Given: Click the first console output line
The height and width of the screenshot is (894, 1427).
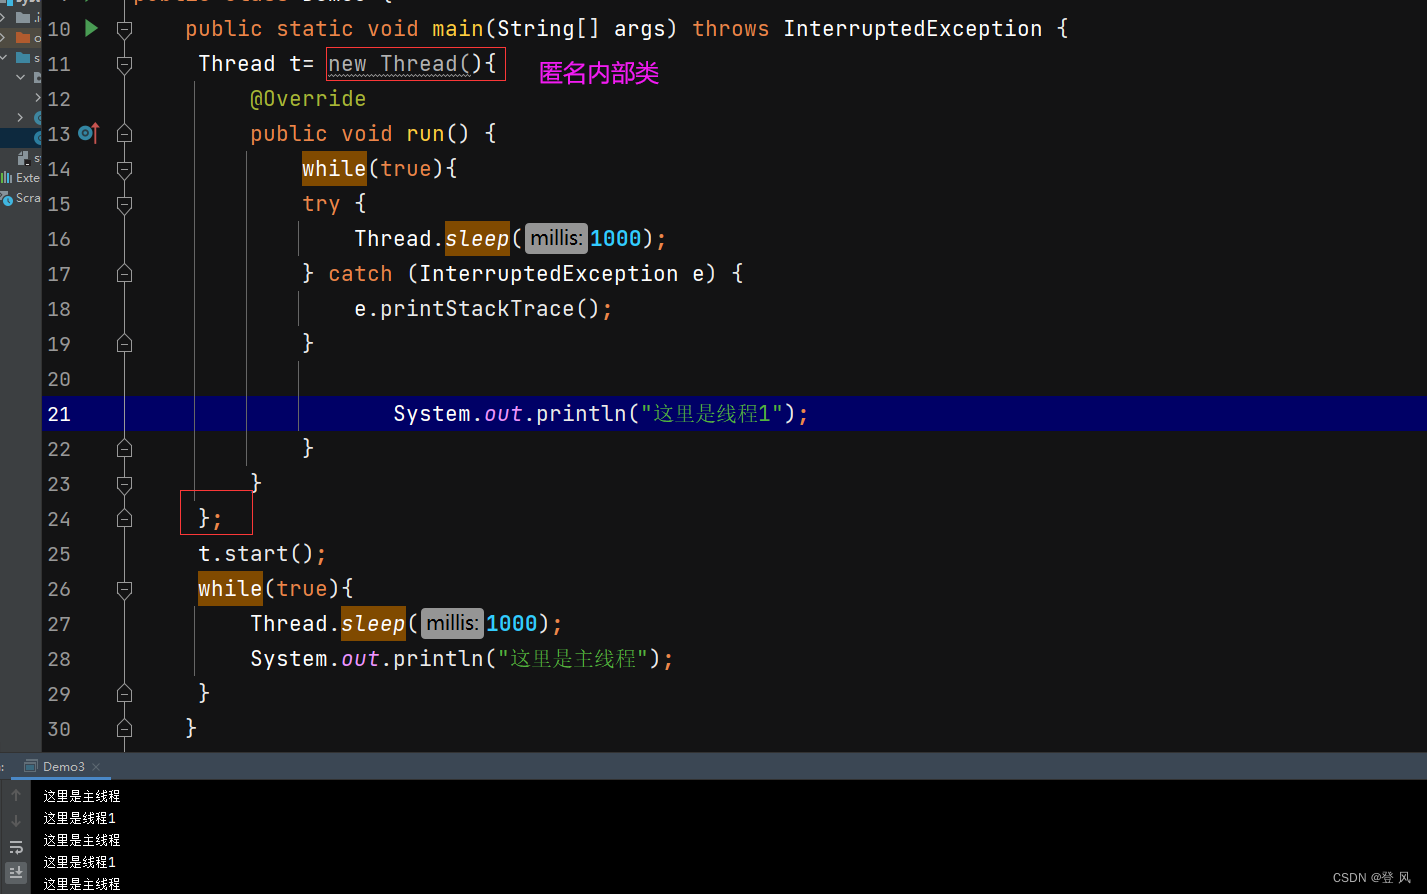Looking at the screenshot, I should [x=81, y=796].
